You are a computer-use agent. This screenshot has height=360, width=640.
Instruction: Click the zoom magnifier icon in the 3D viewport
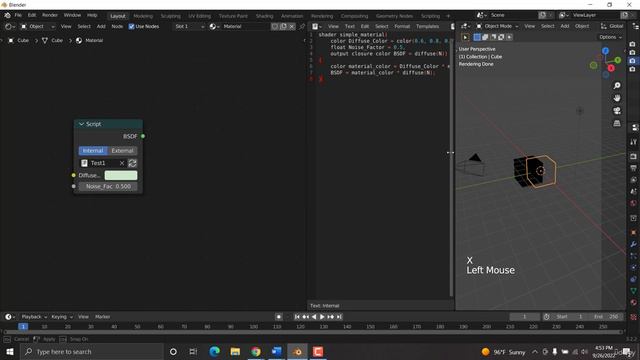point(617,85)
